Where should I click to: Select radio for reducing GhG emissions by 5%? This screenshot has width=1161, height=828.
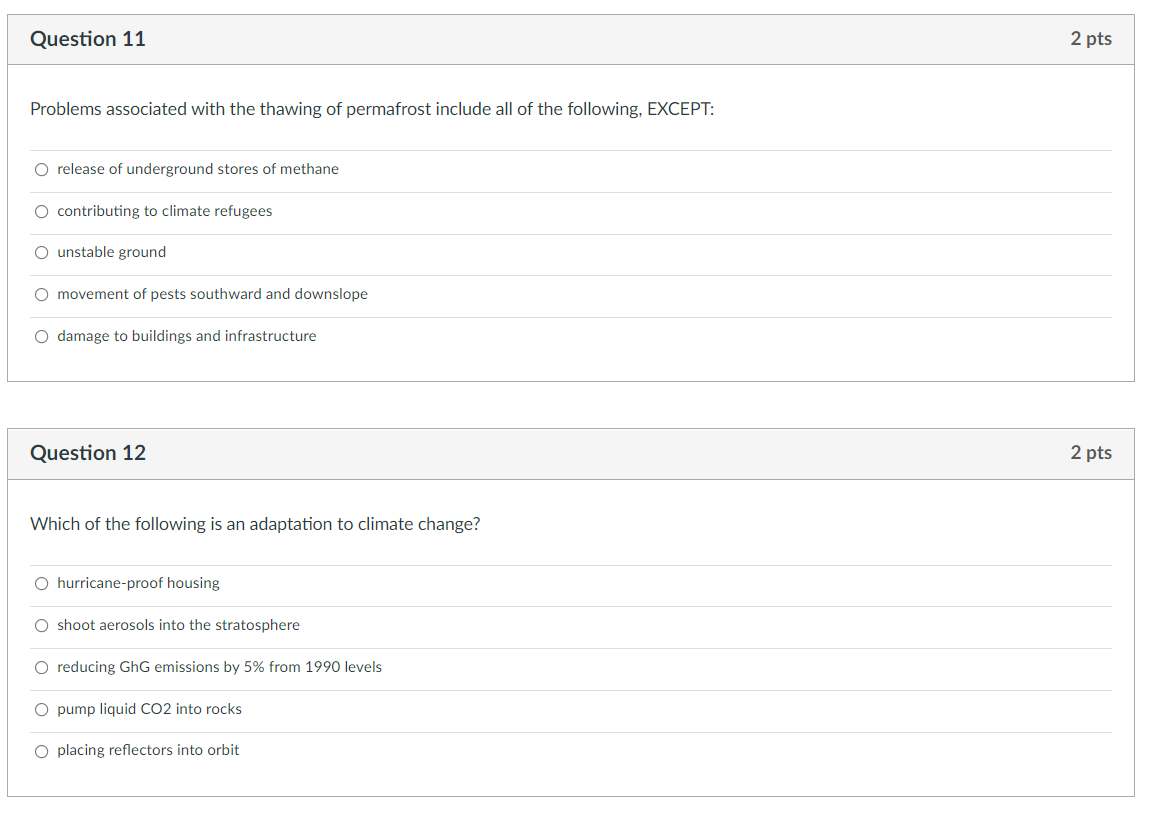click(41, 668)
